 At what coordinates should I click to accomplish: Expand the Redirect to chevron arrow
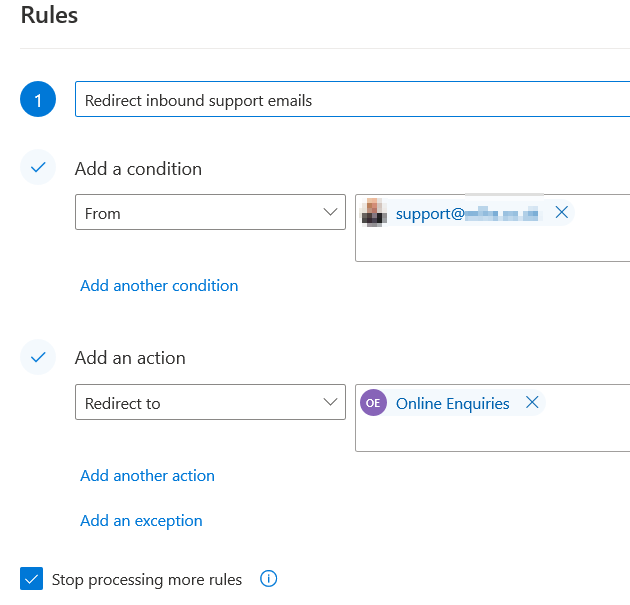point(330,402)
